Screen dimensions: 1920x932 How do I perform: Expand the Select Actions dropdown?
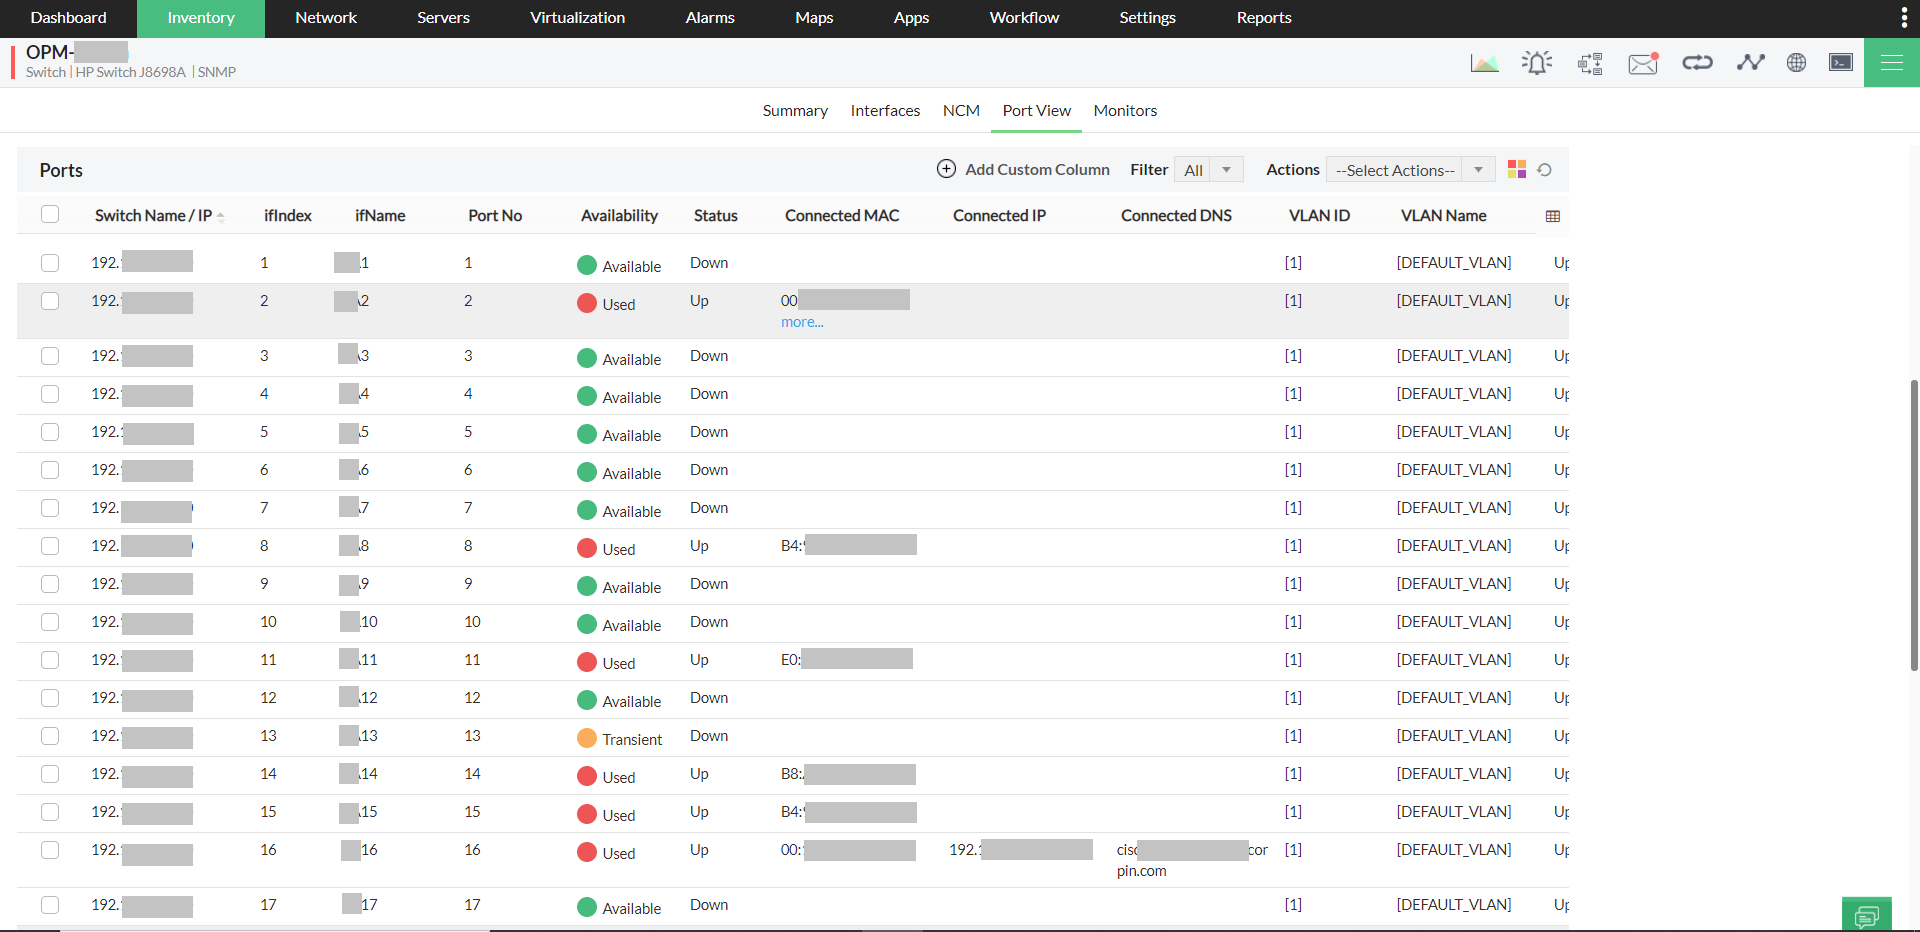(x=1410, y=170)
